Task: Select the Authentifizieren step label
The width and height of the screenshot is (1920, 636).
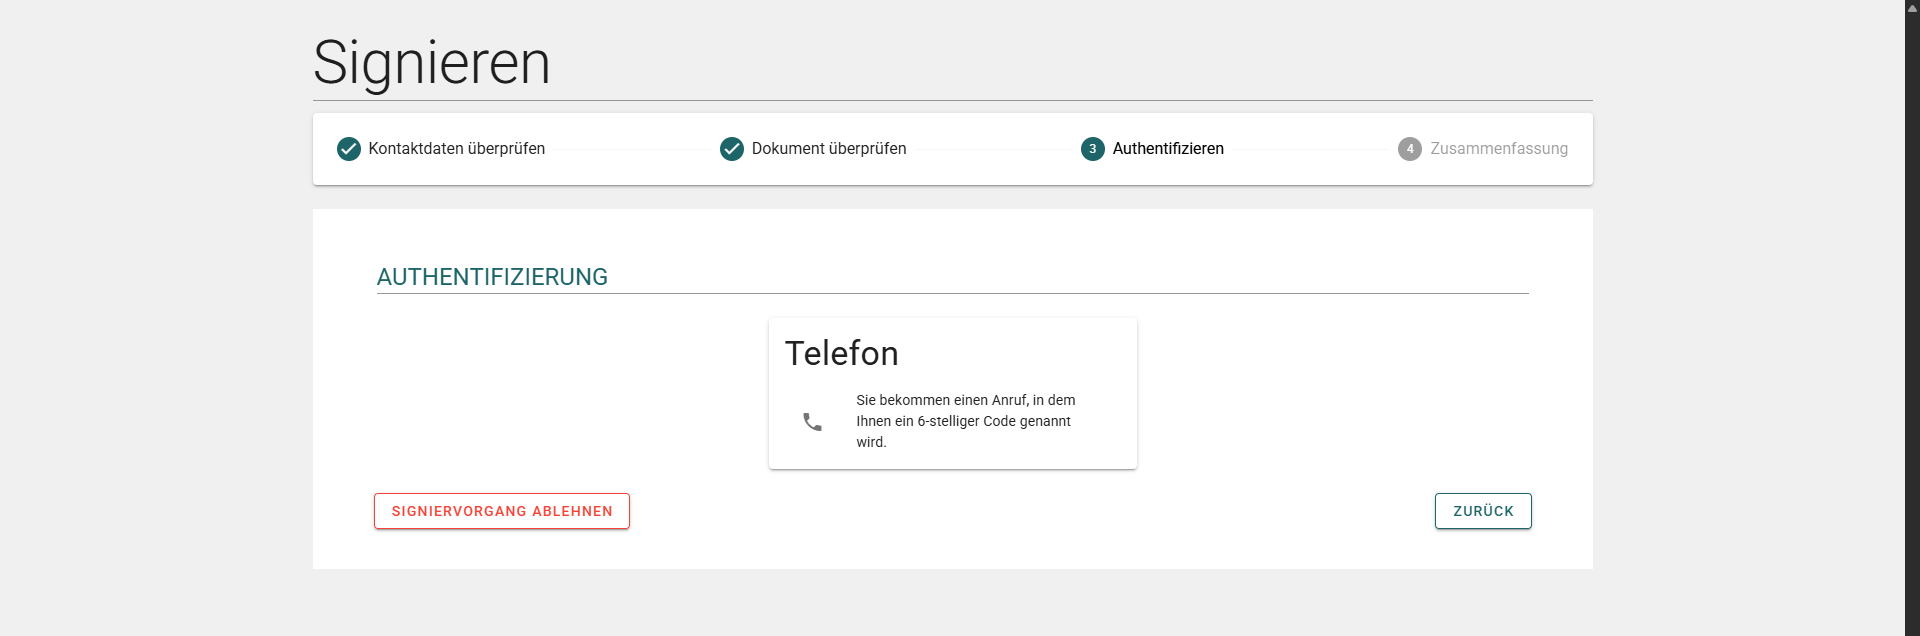Action: click(1167, 149)
